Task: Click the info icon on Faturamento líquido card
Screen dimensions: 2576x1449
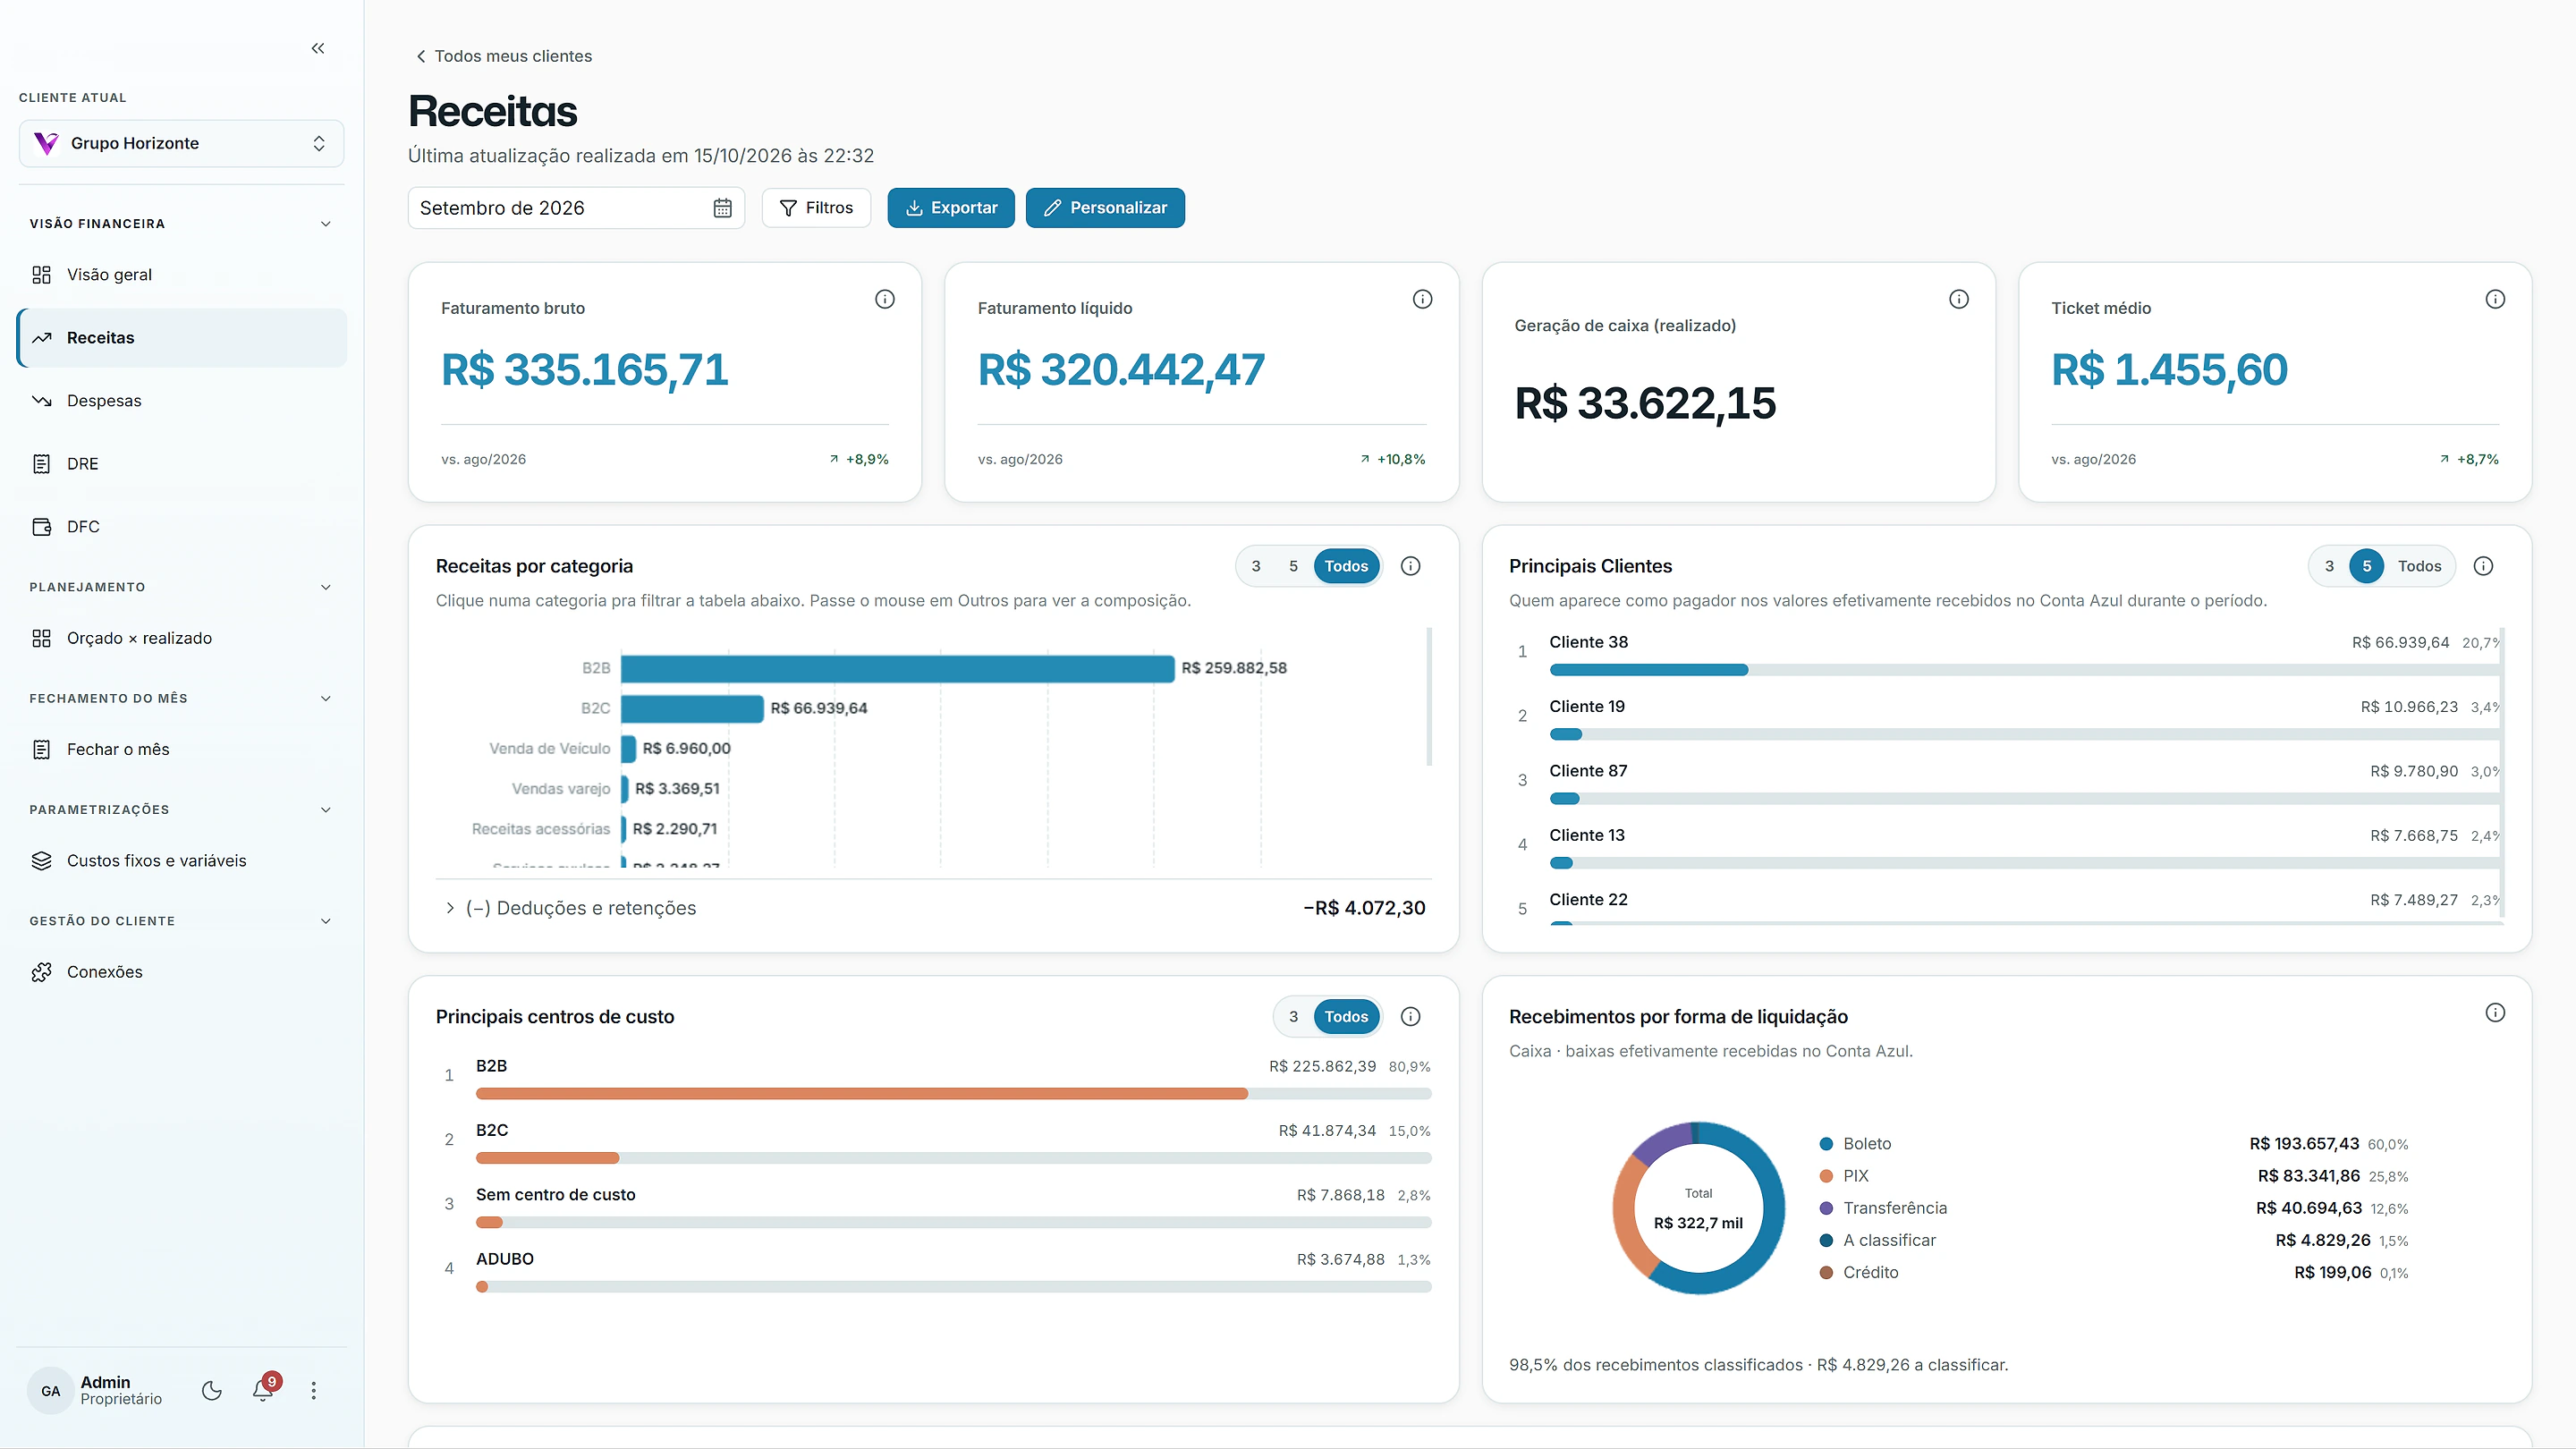Action: click(x=1422, y=299)
